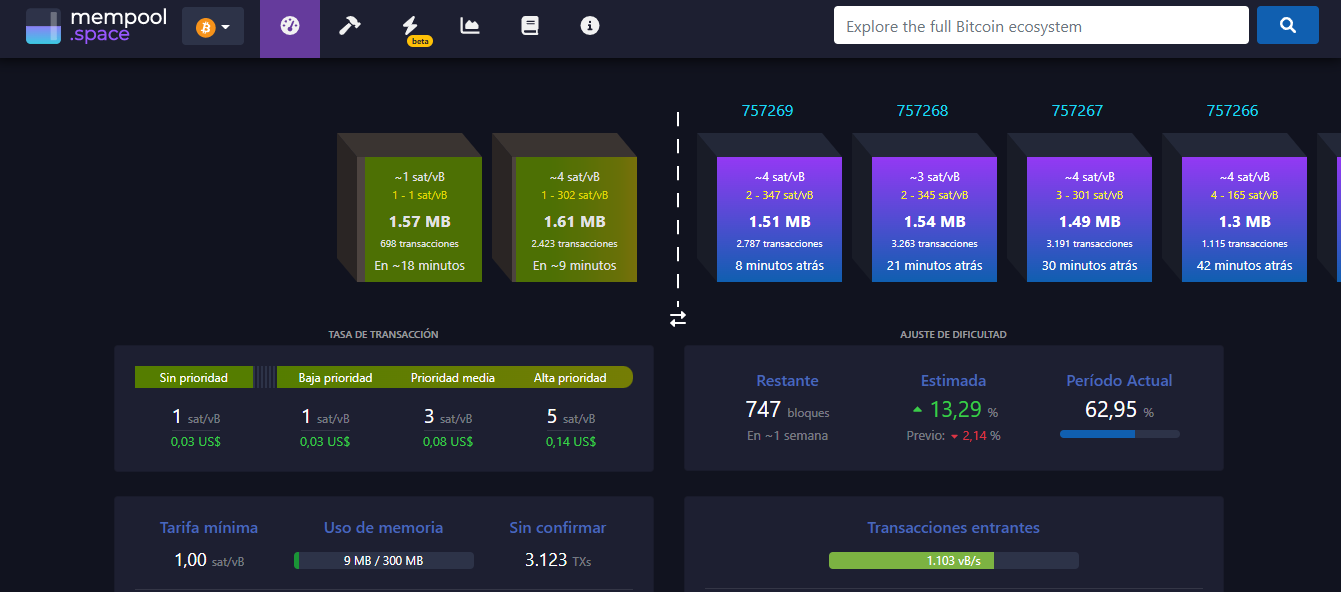Screen dimensions: 1341x592
Task: Toggle the timeline direction swap arrows icon
Action: click(678, 319)
